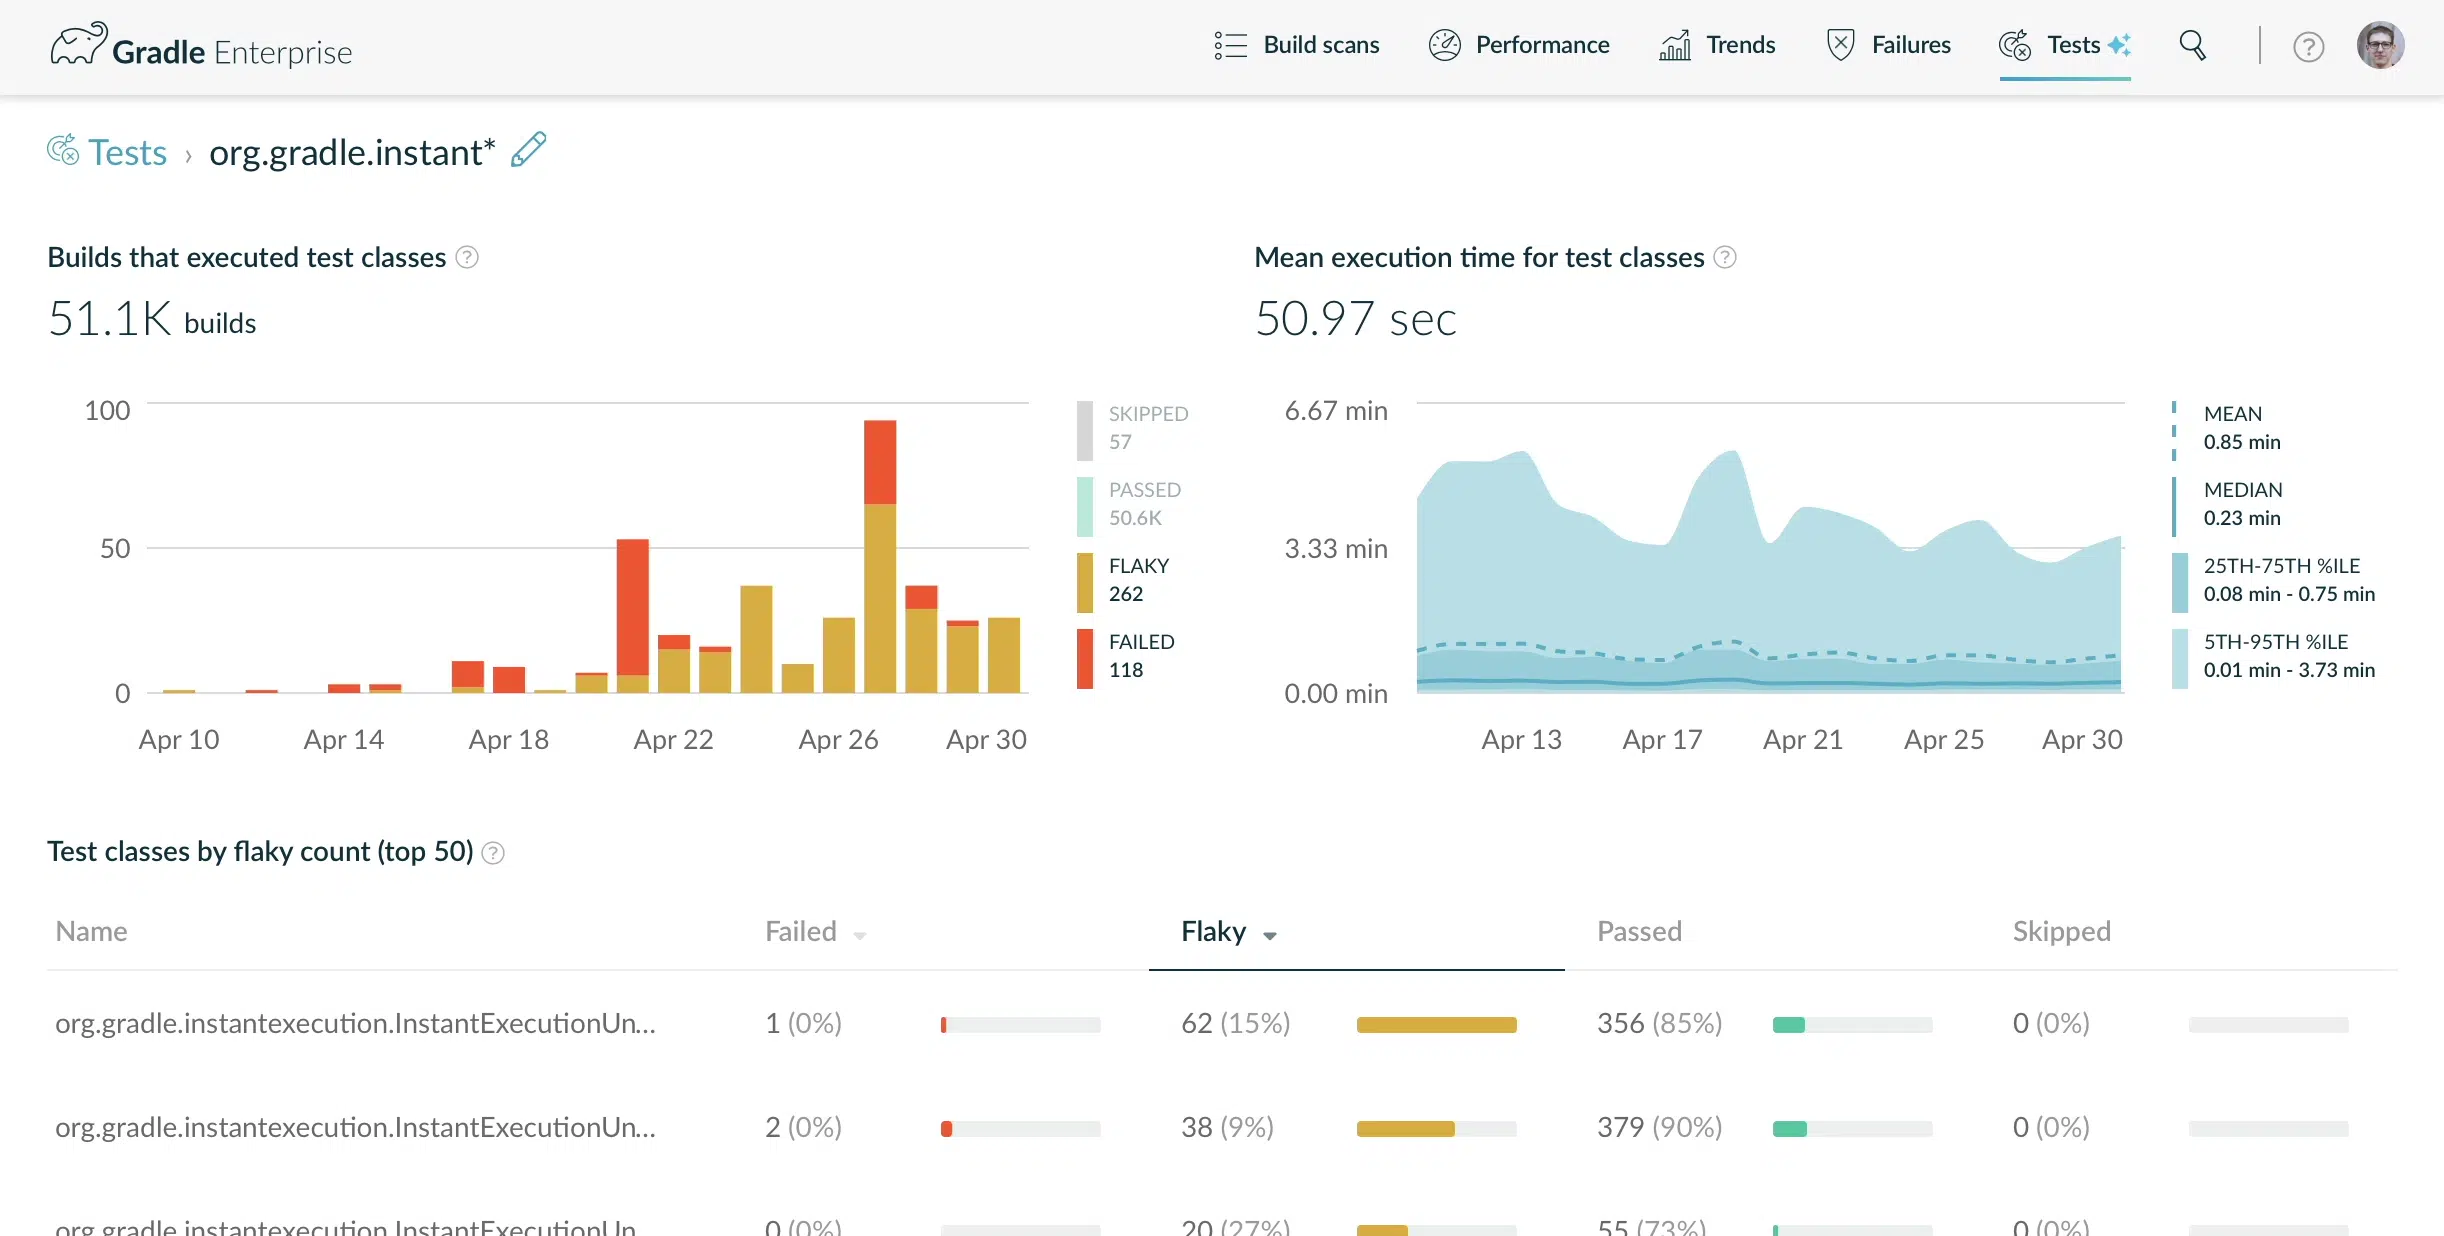Screen dimensions: 2444x1236
Task: Click the Apr 17 label in execution chart
Action: tap(1662, 740)
